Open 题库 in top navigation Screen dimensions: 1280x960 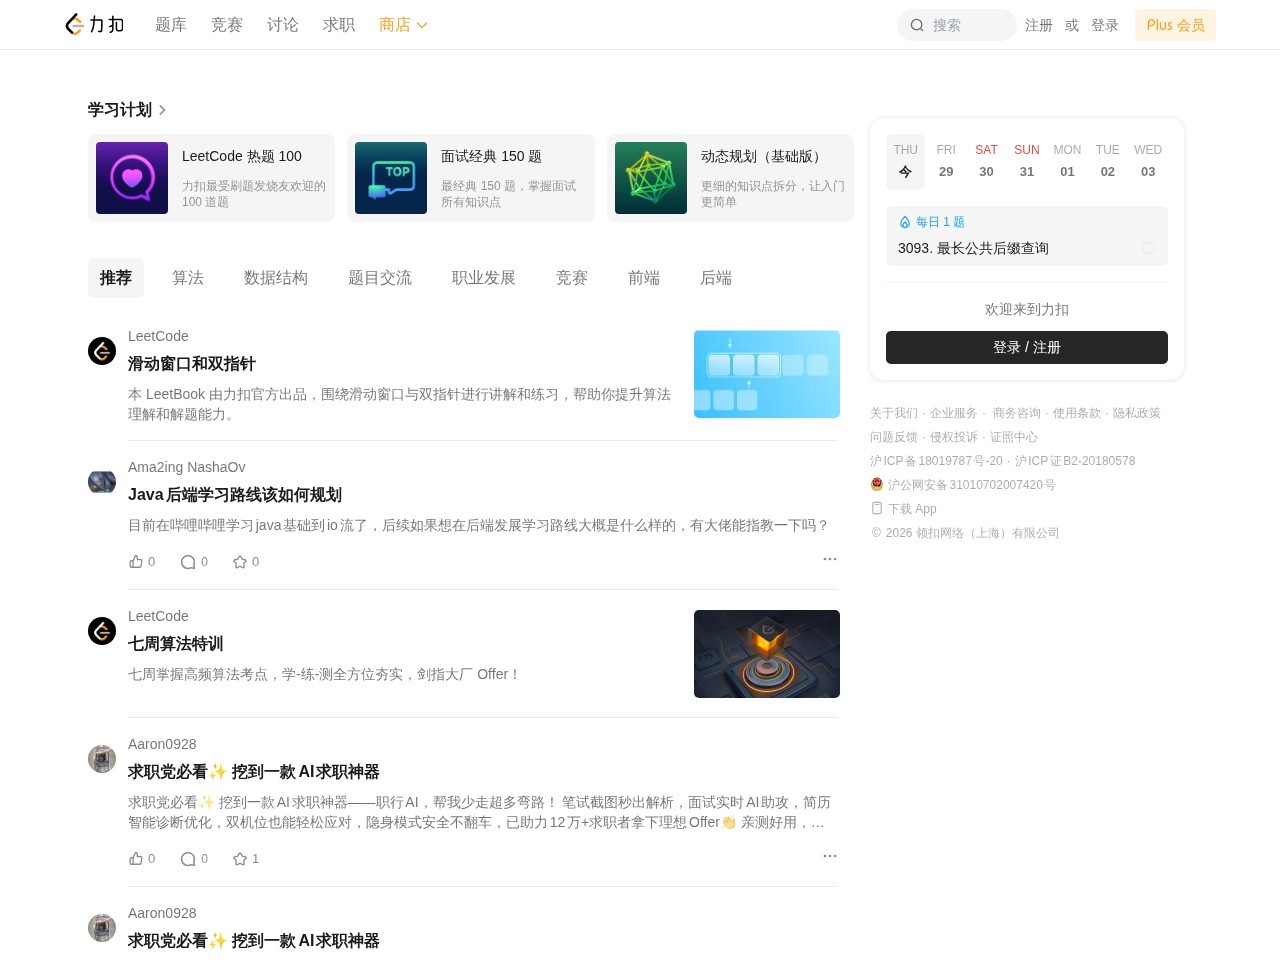tap(171, 25)
